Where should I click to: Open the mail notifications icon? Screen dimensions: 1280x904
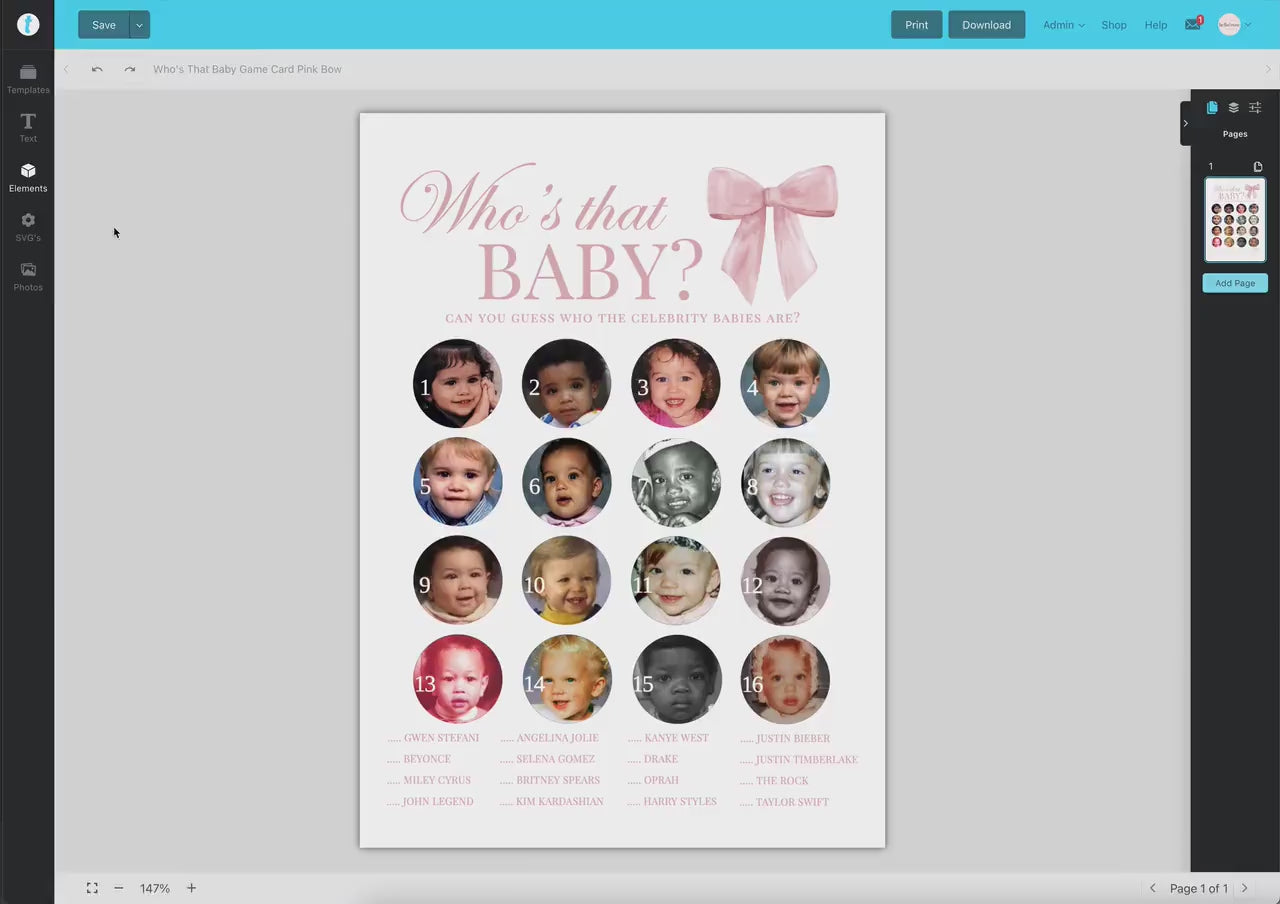[x=1193, y=24]
